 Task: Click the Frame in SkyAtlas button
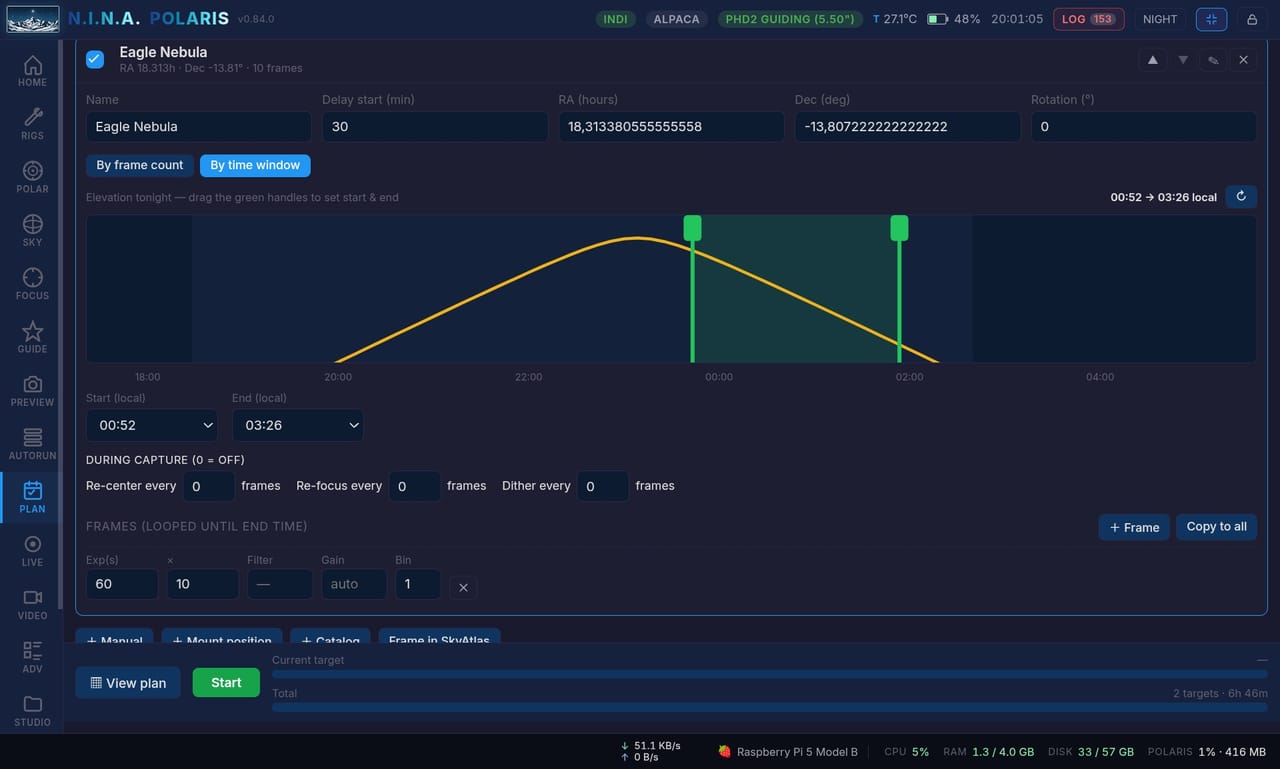pyautogui.click(x=439, y=637)
